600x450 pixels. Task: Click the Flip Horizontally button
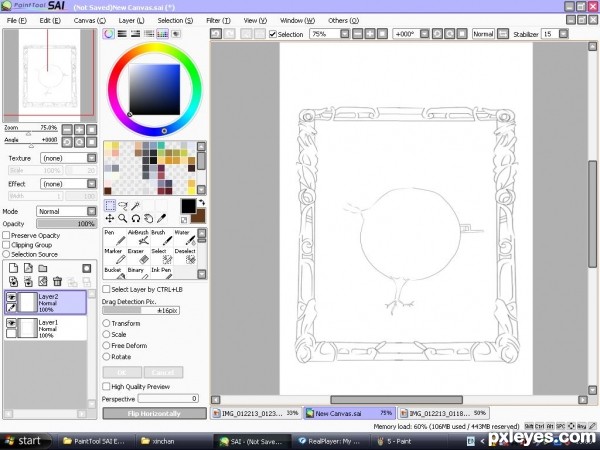click(154, 413)
